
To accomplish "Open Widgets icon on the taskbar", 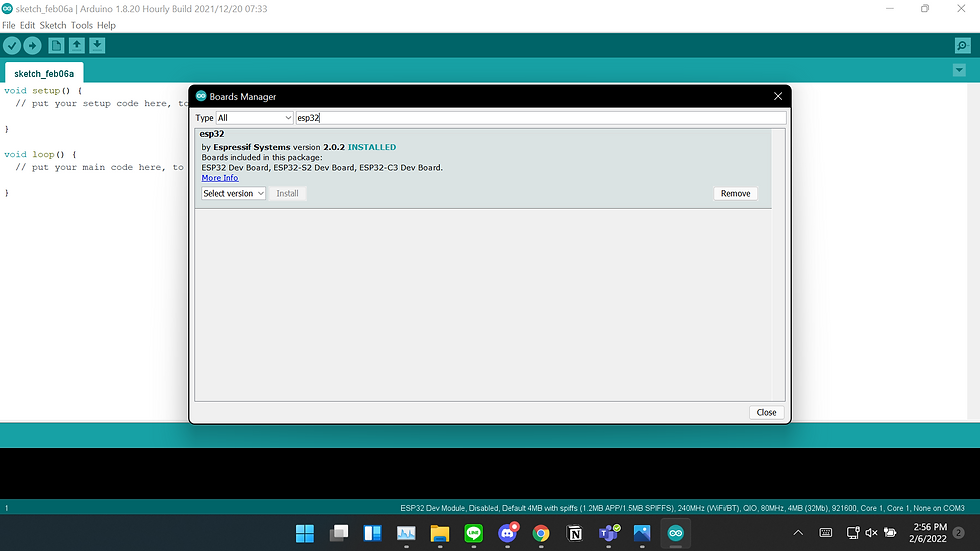I will [372, 533].
